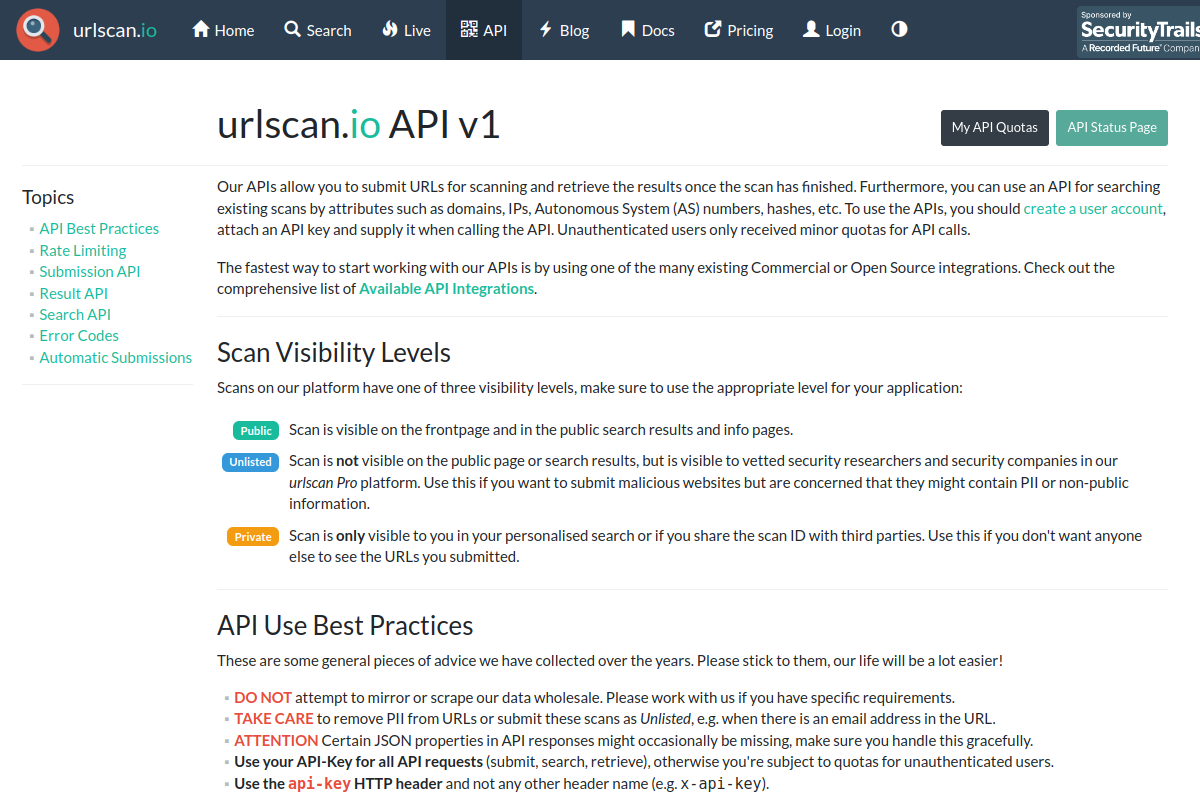The image size is (1200, 800).
Task: Jump to Automatic Submissions topic
Action: coord(116,358)
